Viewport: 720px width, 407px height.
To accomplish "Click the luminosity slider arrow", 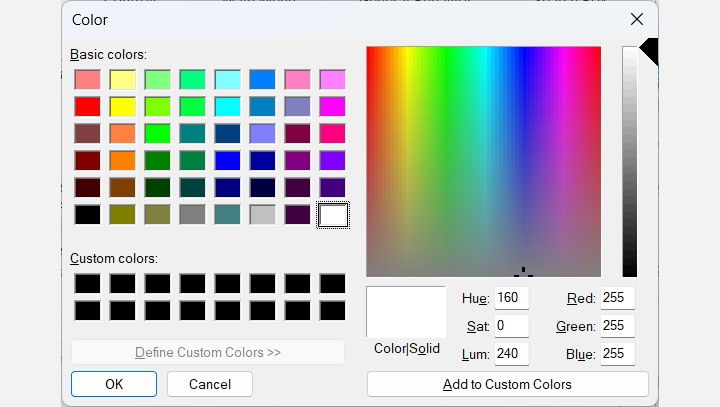I will point(648,52).
